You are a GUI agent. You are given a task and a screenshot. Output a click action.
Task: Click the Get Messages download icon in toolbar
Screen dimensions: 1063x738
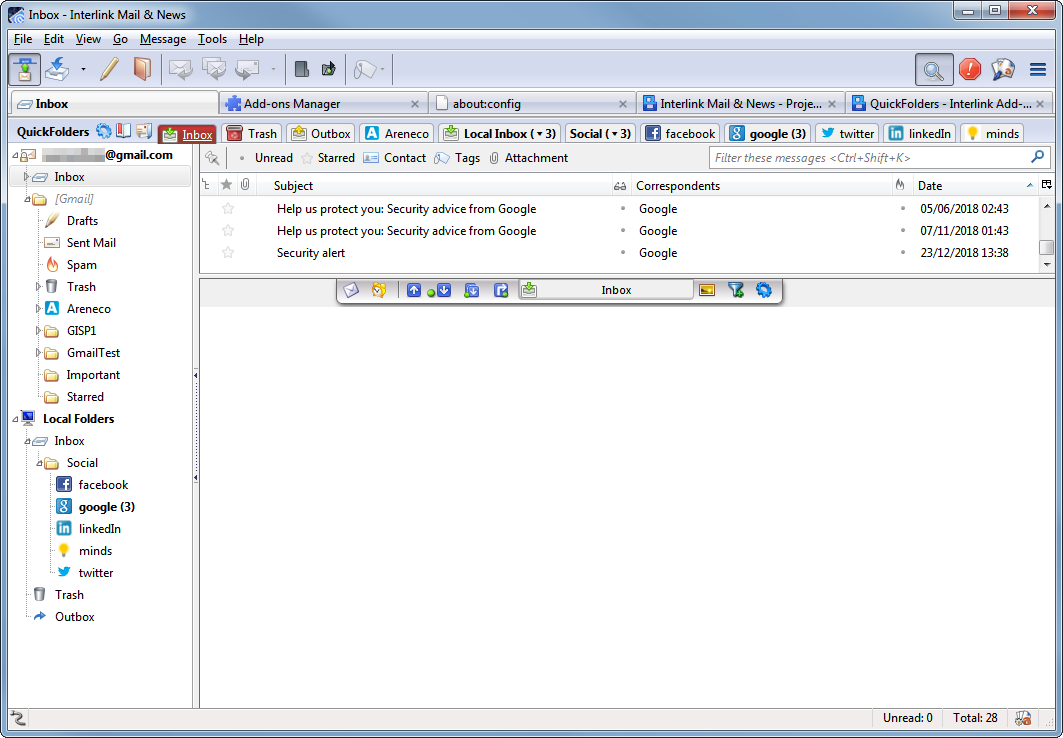[x=57, y=69]
